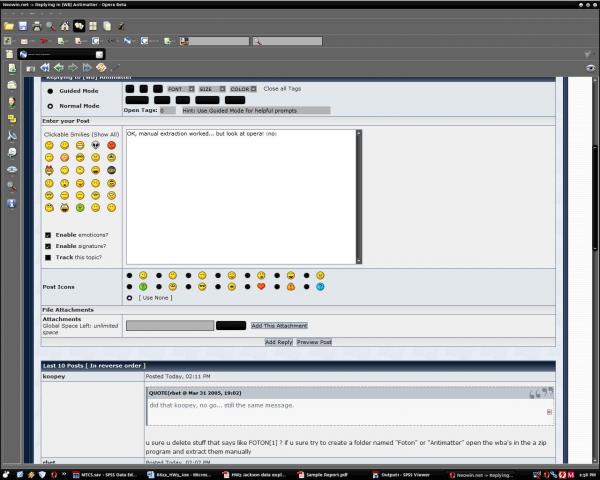Toggle the Enable emoticons checkbox
Viewport: 600px width, 480px height.
pyautogui.click(x=48, y=235)
